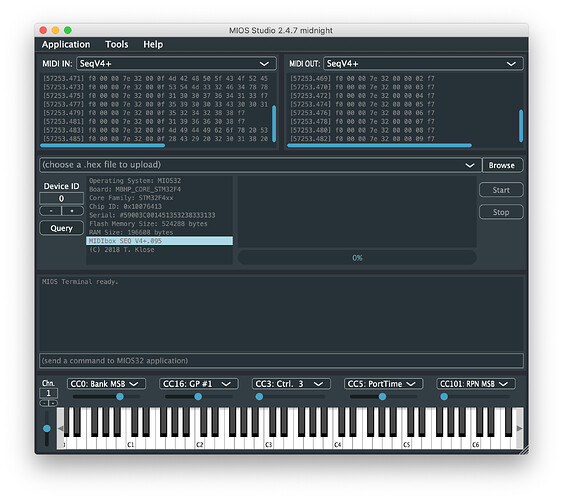Open the CC0: Bank MSB dropdown

tap(106, 384)
